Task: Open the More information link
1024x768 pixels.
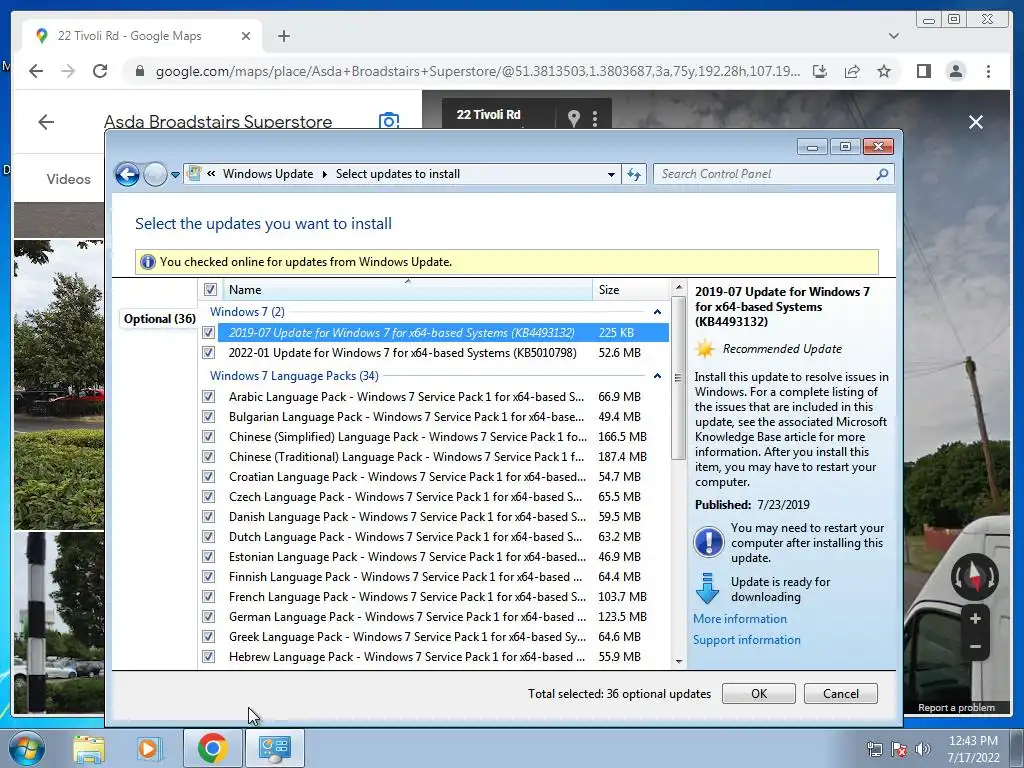Action: [740, 618]
